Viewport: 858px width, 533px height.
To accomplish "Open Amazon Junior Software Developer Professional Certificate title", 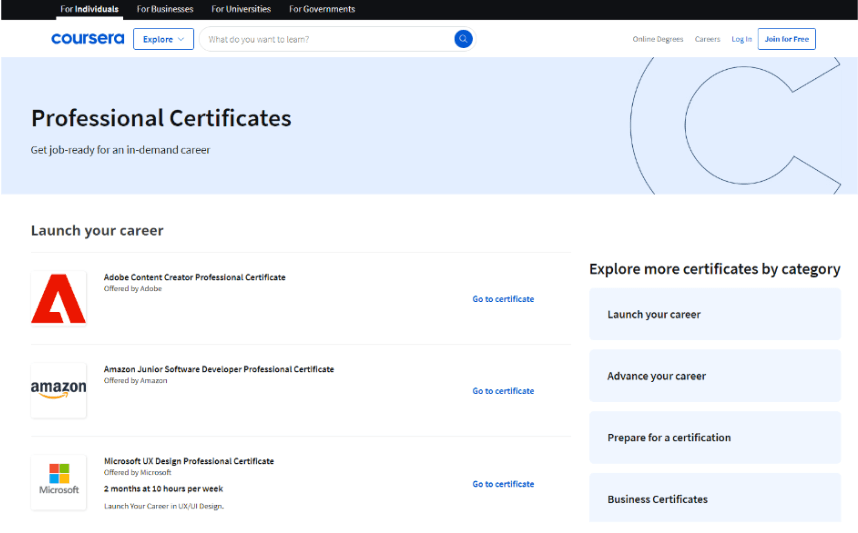I will pyautogui.click(x=219, y=369).
